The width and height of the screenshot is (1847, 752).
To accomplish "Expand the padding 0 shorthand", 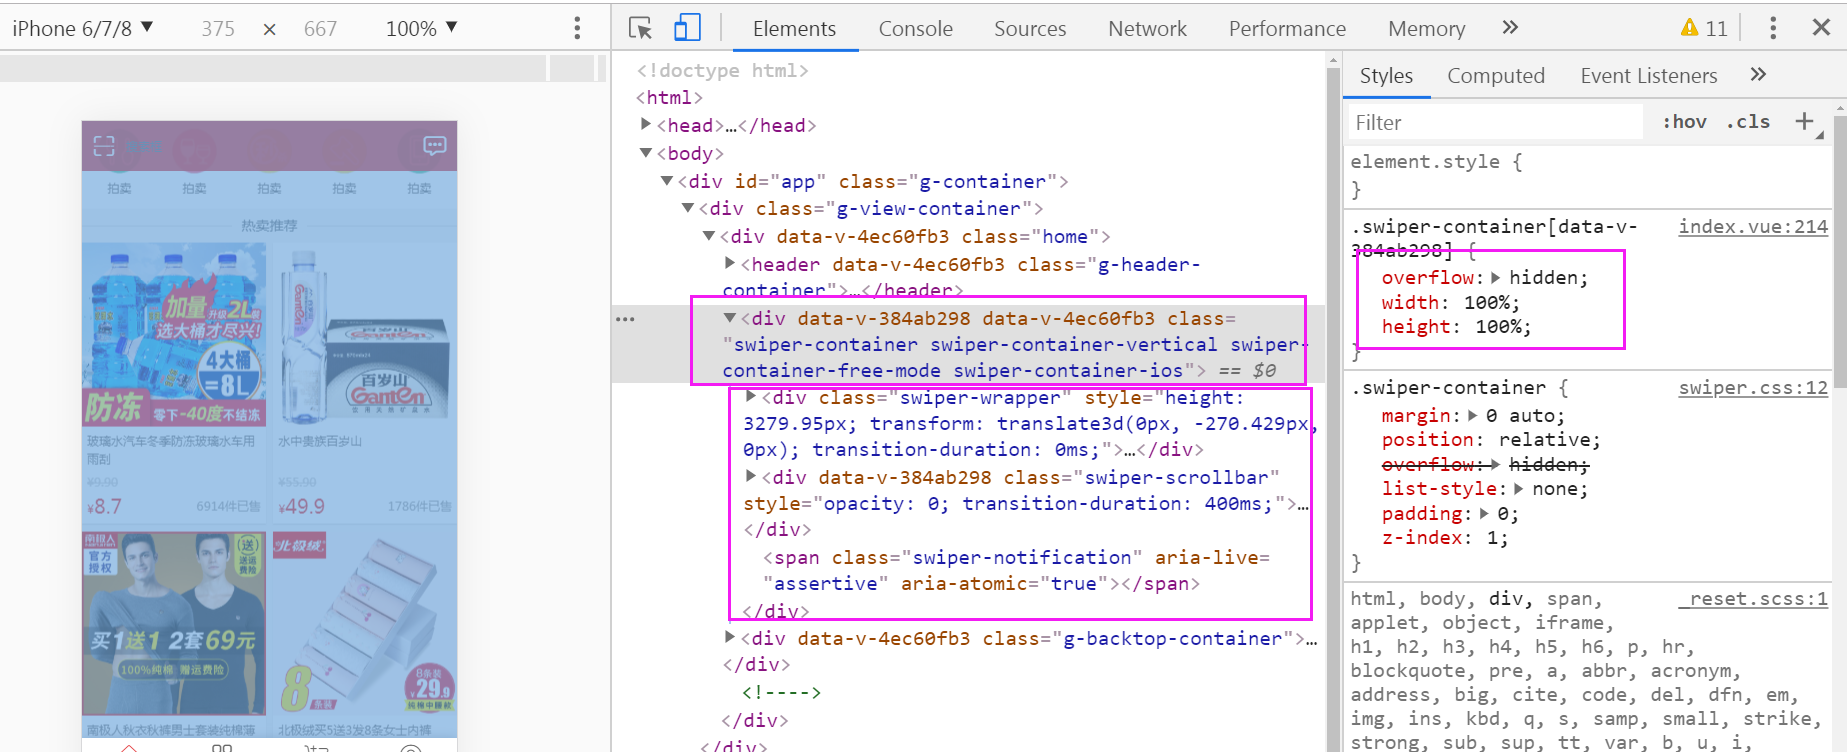I will coord(1485,514).
